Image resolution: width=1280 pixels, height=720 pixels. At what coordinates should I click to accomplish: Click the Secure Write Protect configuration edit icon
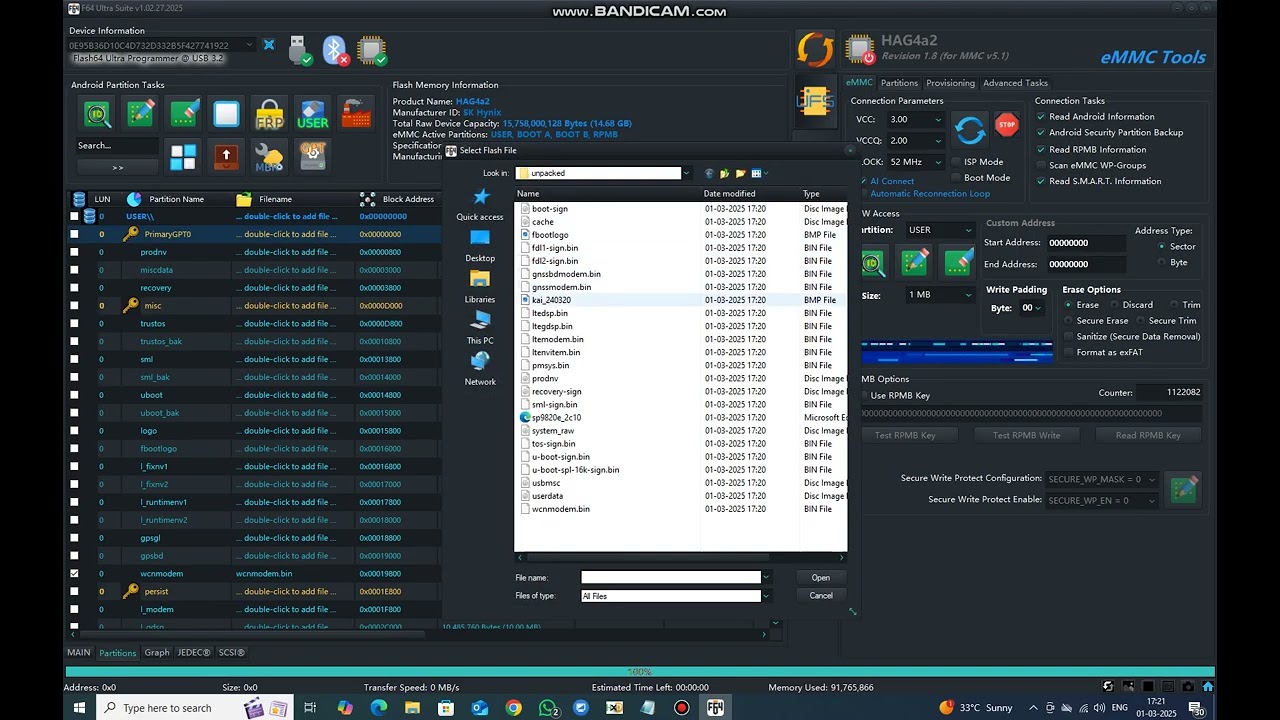coord(1184,489)
